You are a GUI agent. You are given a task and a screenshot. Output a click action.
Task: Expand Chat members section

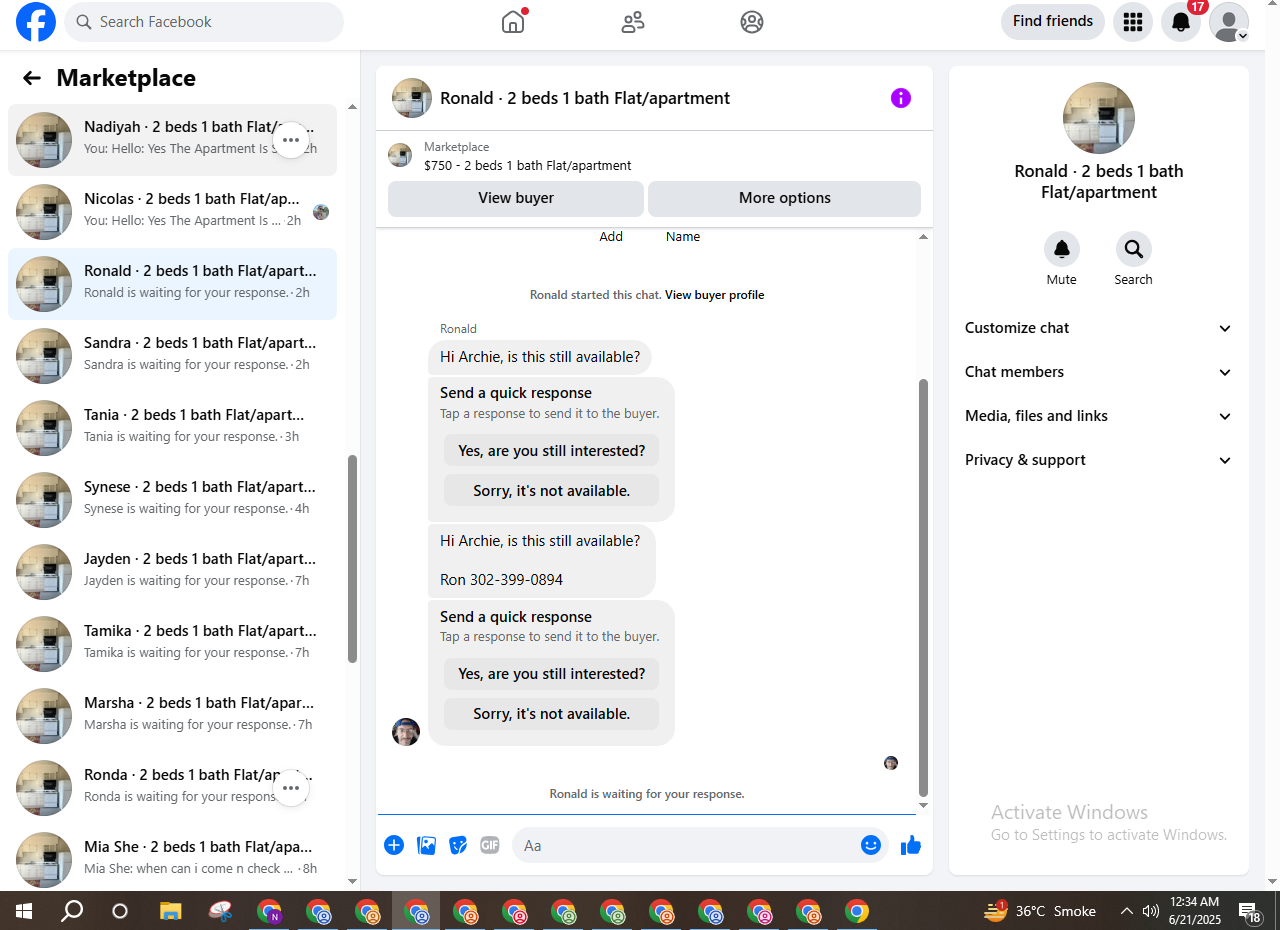click(1099, 372)
